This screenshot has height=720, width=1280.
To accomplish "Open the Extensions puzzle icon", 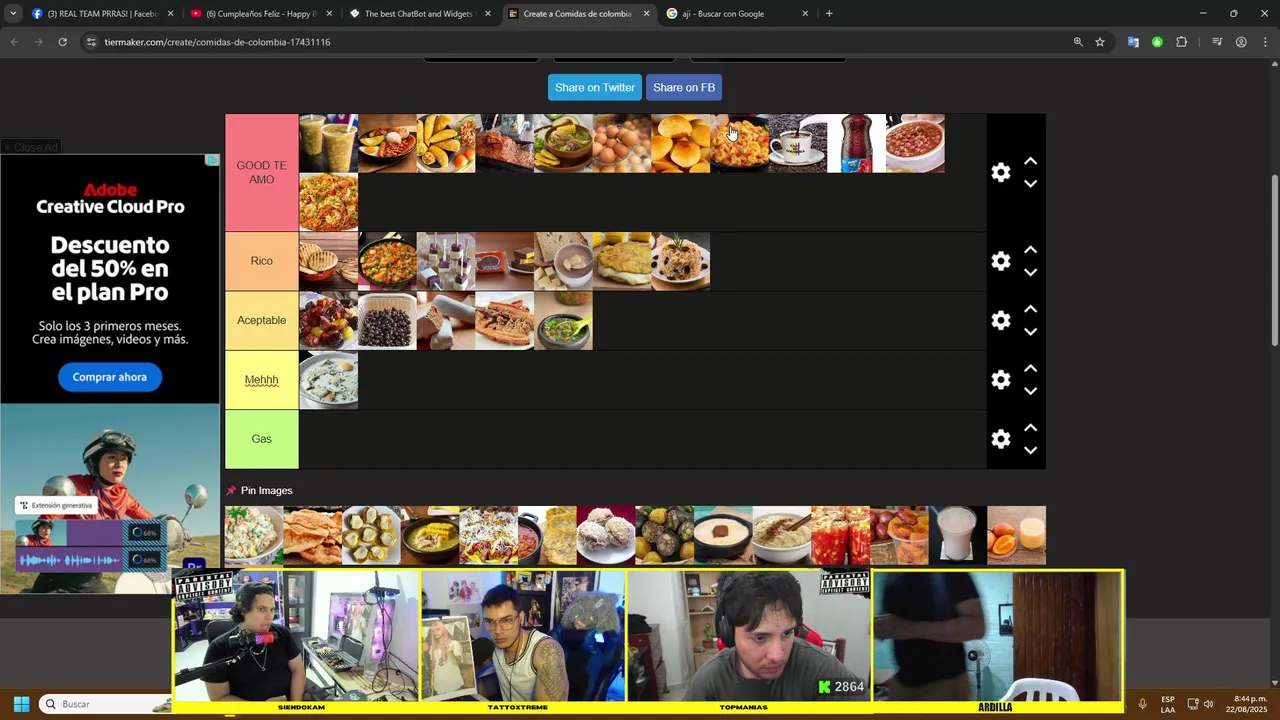I will click(x=1181, y=42).
